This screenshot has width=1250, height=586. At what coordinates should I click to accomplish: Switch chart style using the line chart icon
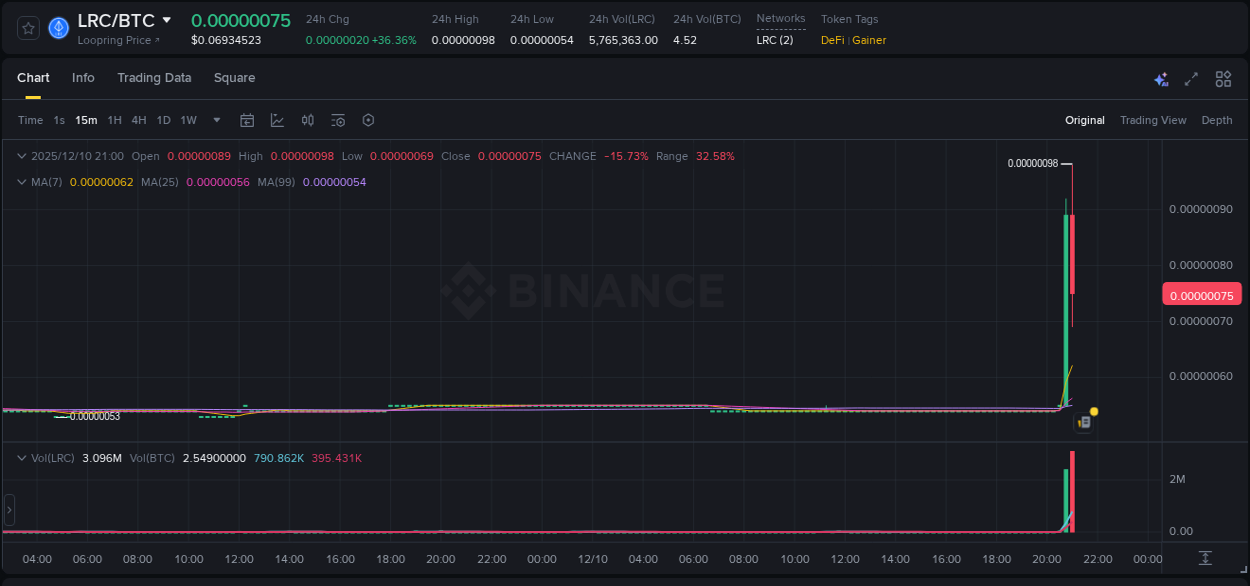[277, 120]
